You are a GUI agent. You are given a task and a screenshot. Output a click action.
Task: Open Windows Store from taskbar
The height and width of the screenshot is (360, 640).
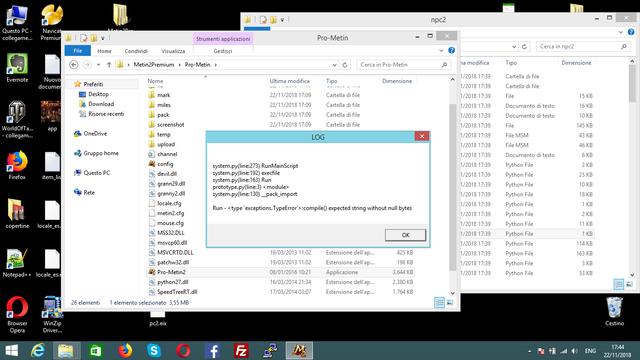96,351
